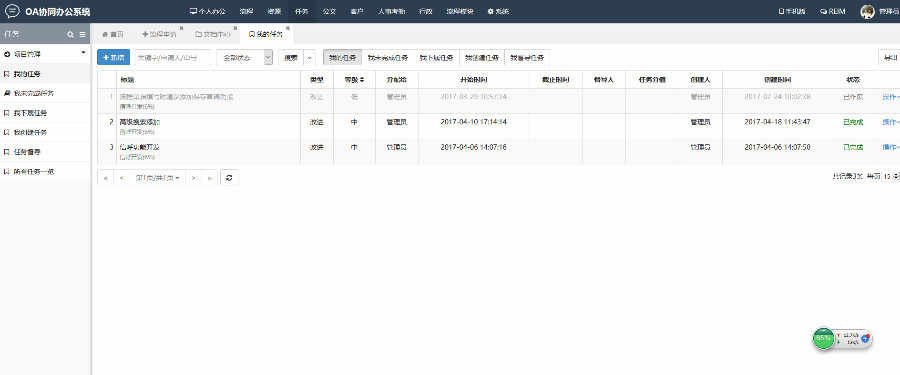
Task: Click the search button next to status filter
Action: coord(290,57)
